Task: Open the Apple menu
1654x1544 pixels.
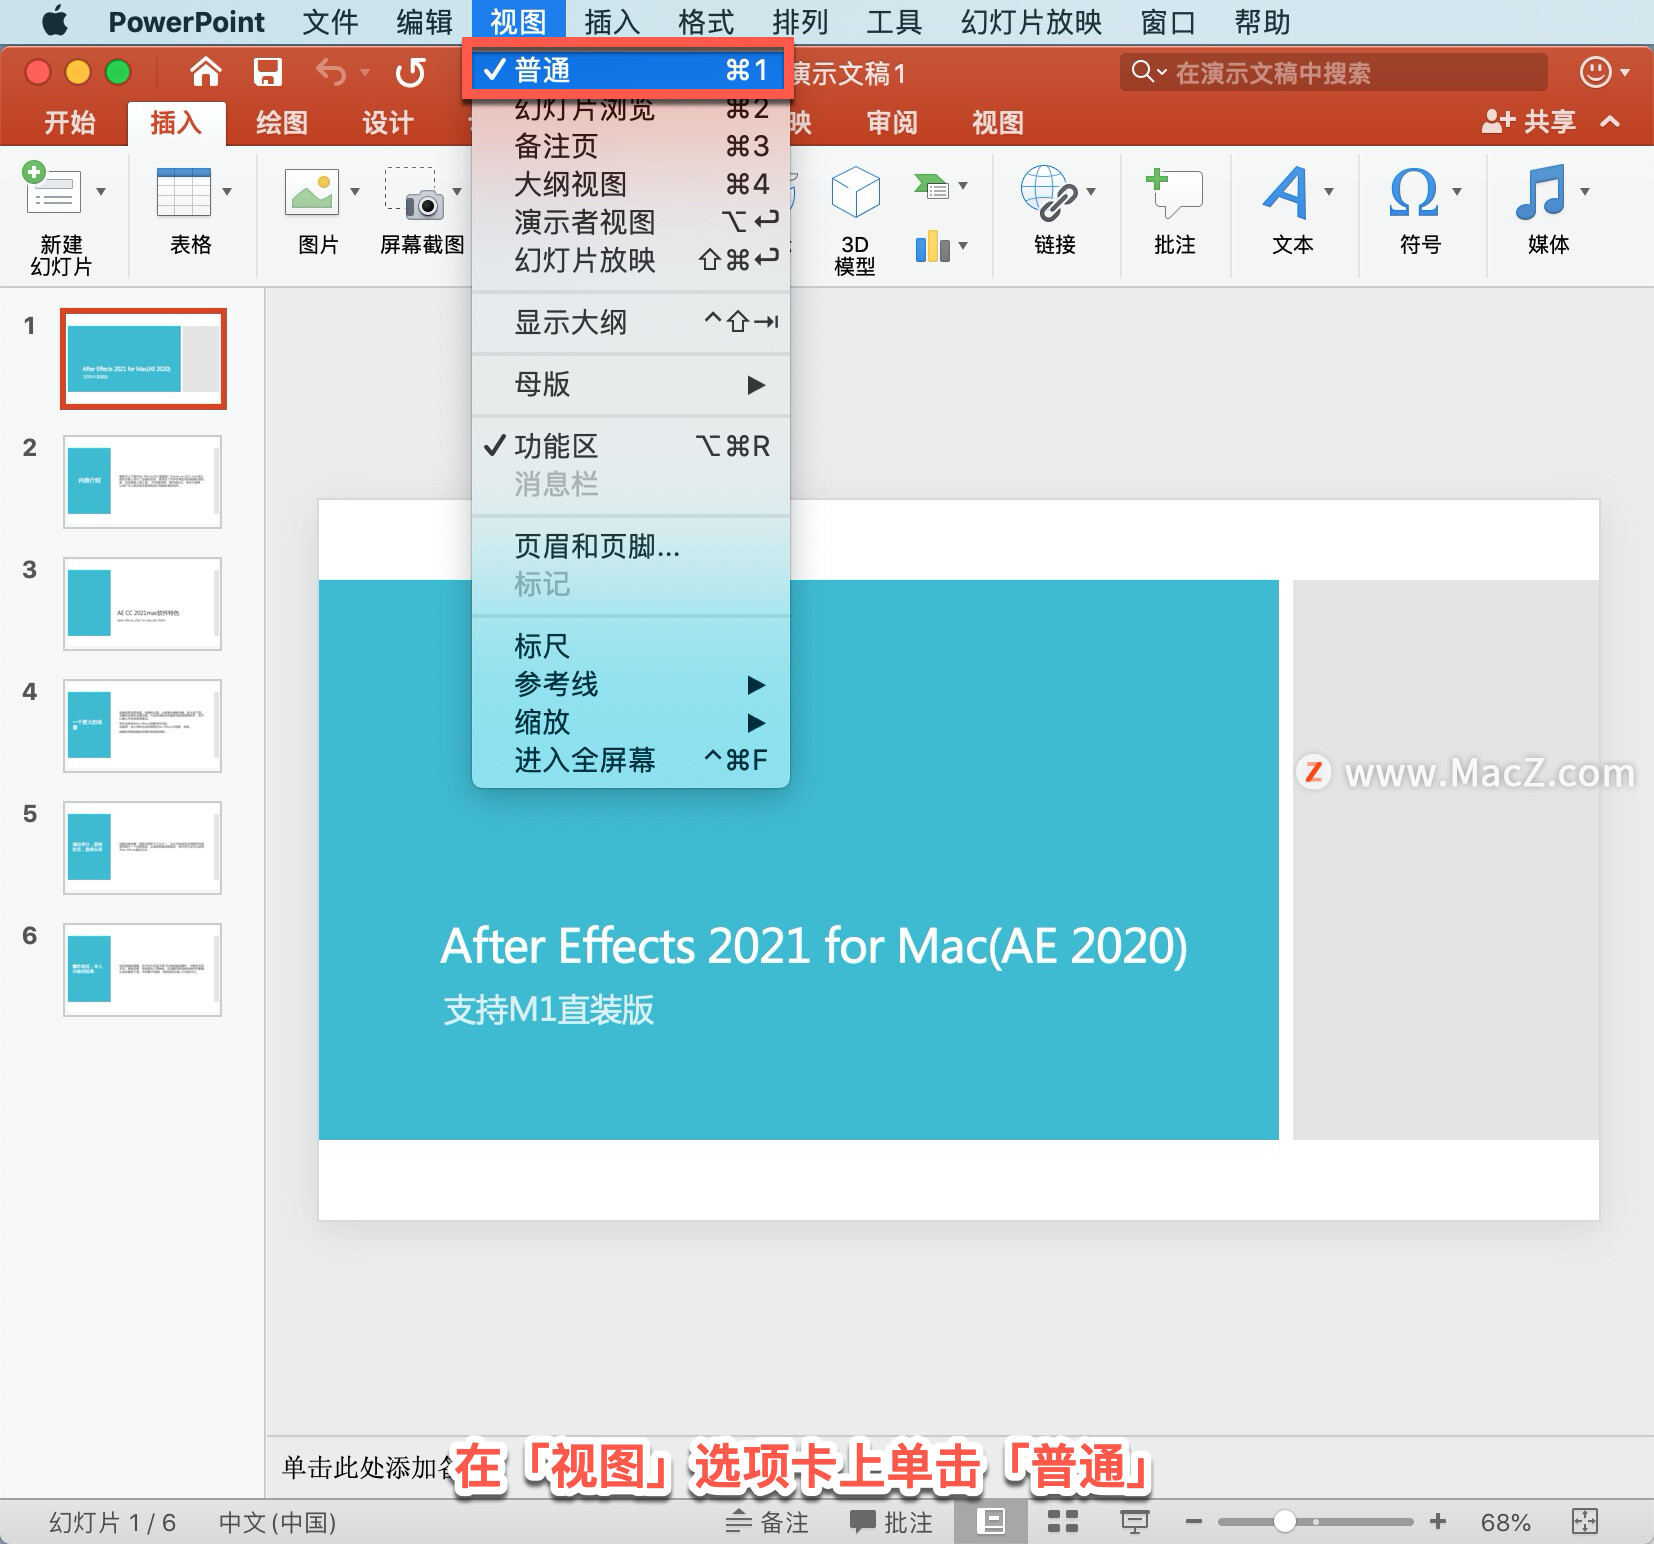Action: 55,21
